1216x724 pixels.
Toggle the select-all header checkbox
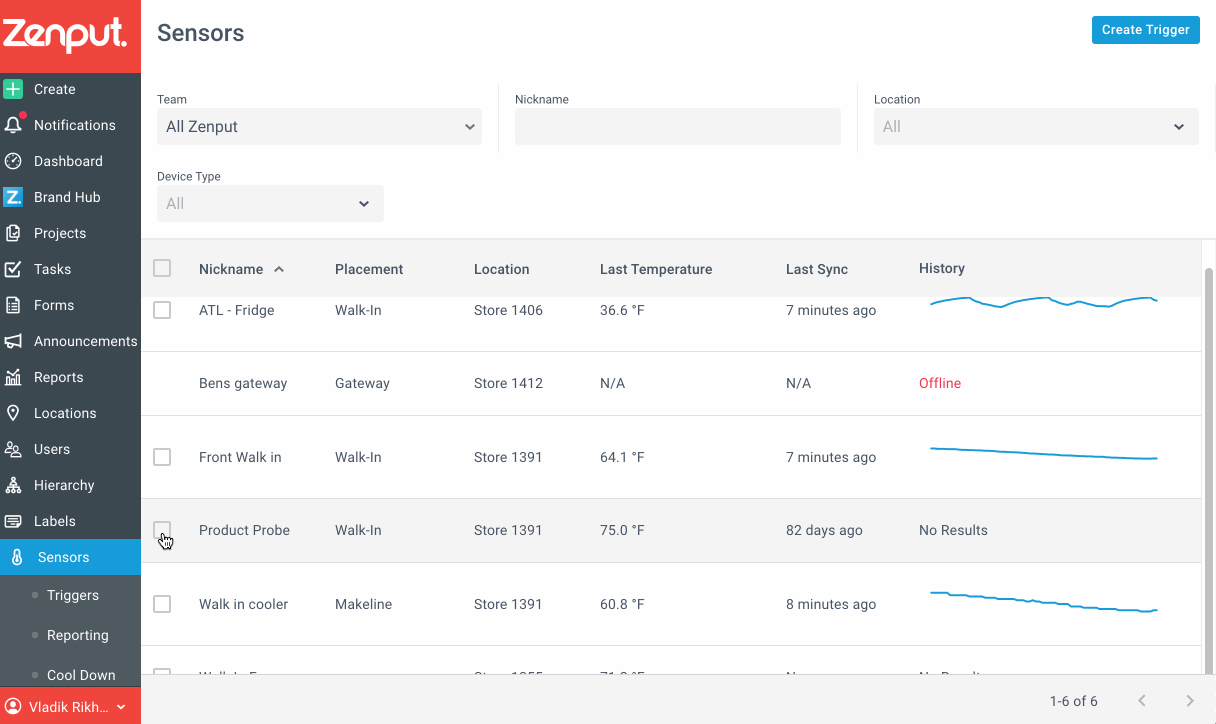[162, 268]
